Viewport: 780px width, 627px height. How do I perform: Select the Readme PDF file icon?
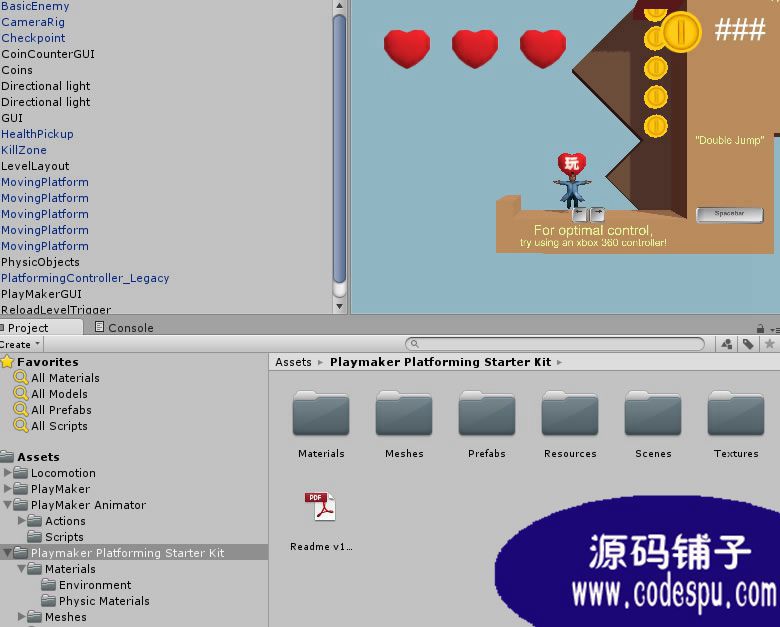click(x=320, y=506)
